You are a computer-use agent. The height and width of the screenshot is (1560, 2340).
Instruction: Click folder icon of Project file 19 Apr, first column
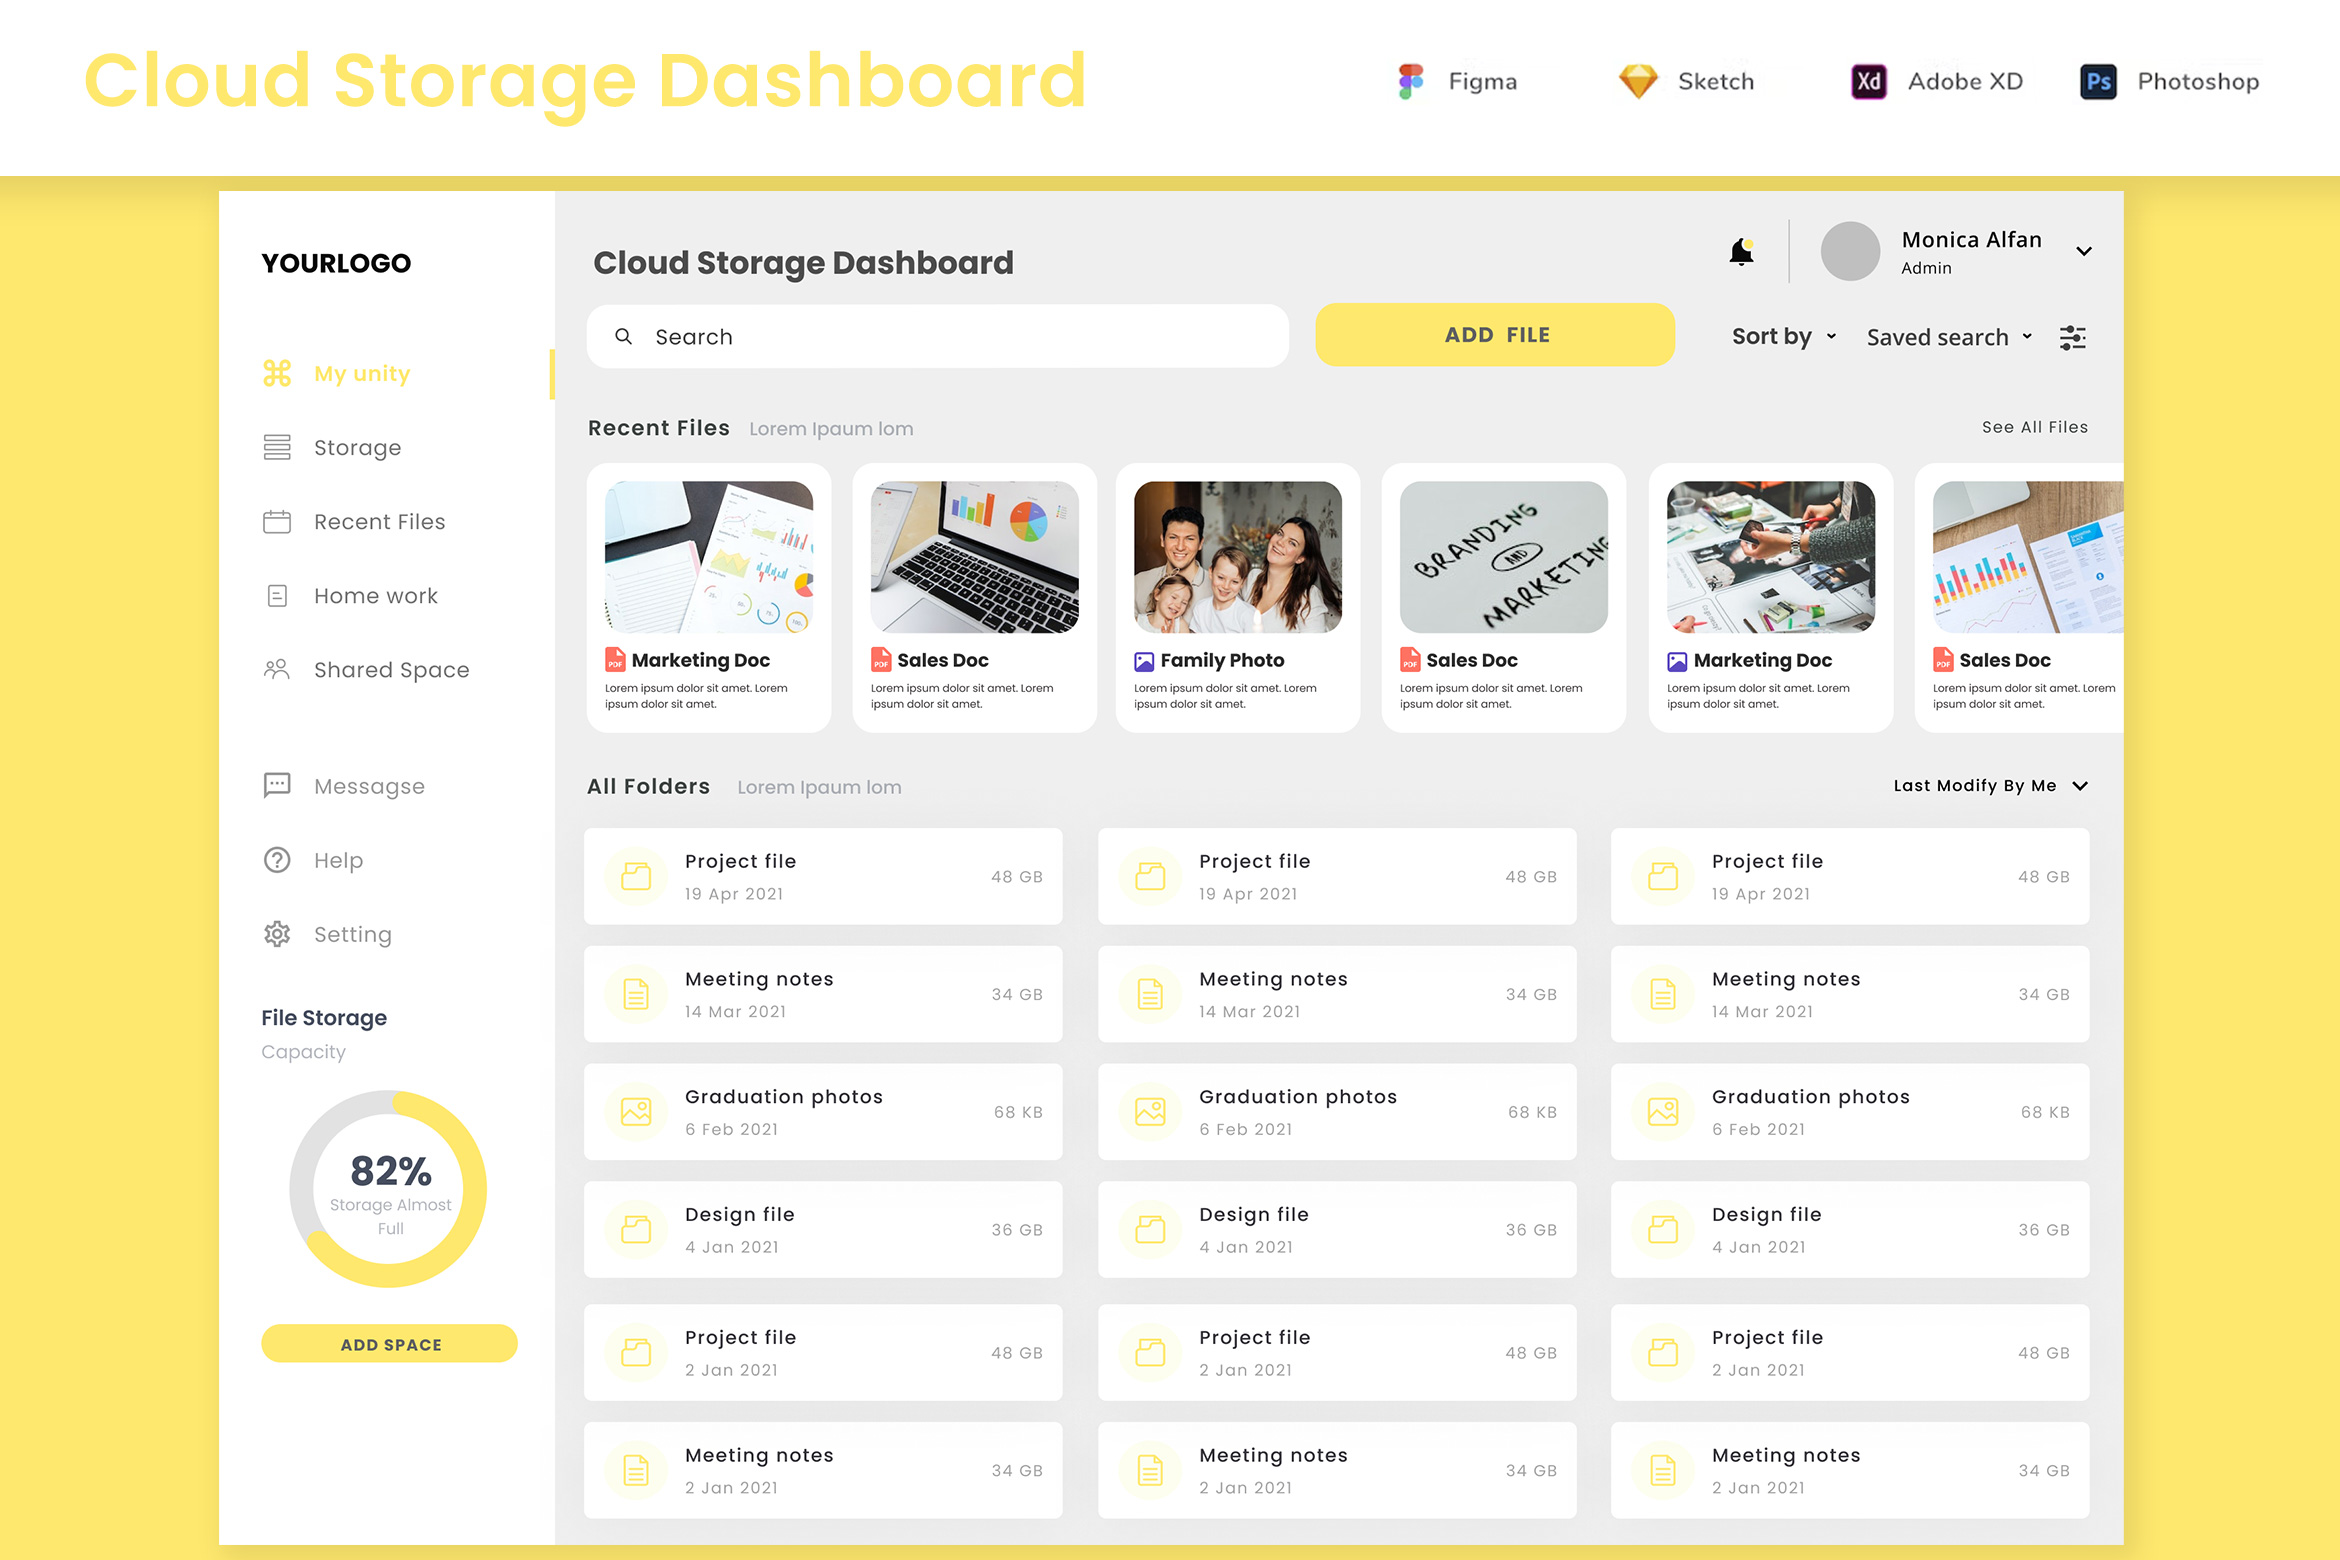tap(636, 877)
